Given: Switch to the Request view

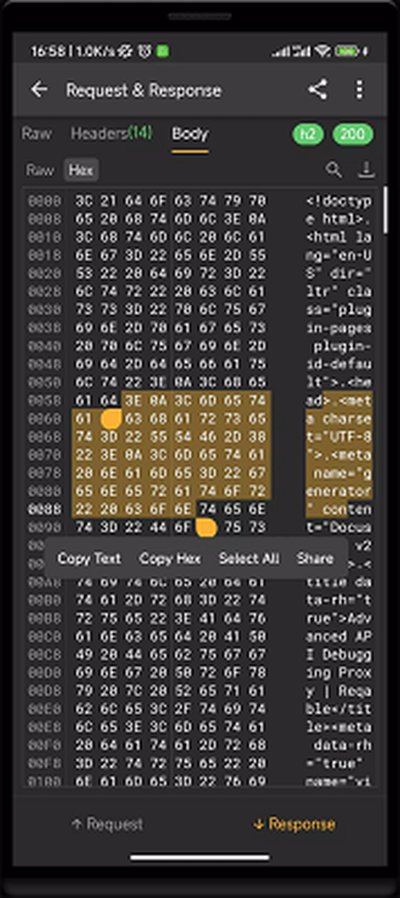Looking at the screenshot, I should pyautogui.click(x=107, y=824).
